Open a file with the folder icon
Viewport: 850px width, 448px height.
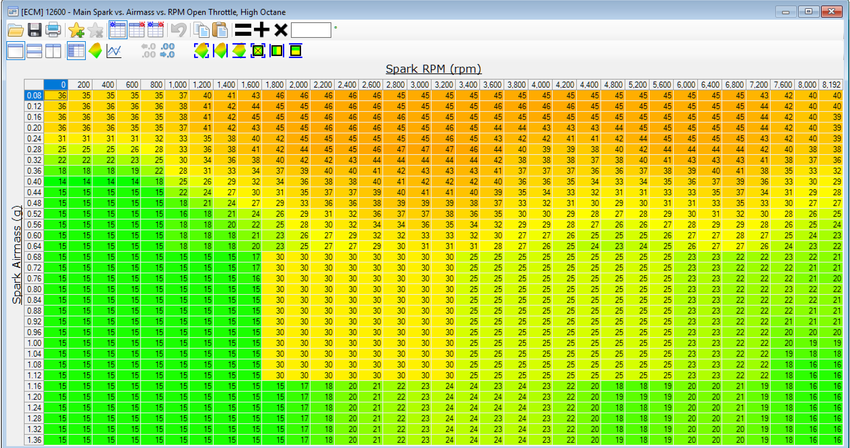(15, 30)
